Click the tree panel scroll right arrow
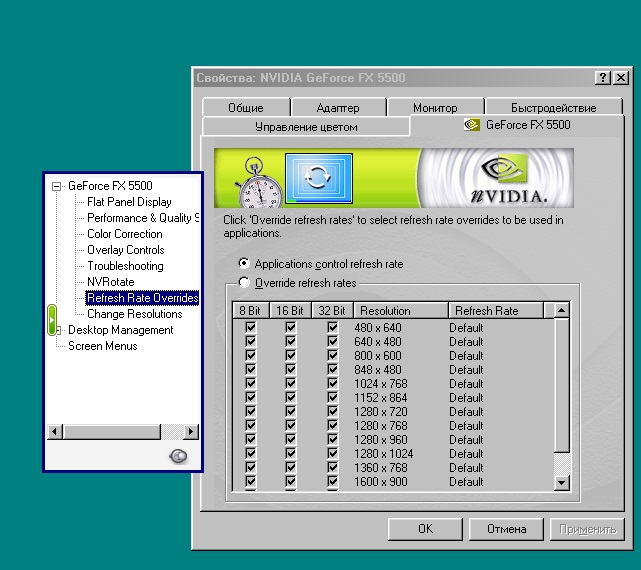The height and width of the screenshot is (570, 641). click(x=191, y=431)
